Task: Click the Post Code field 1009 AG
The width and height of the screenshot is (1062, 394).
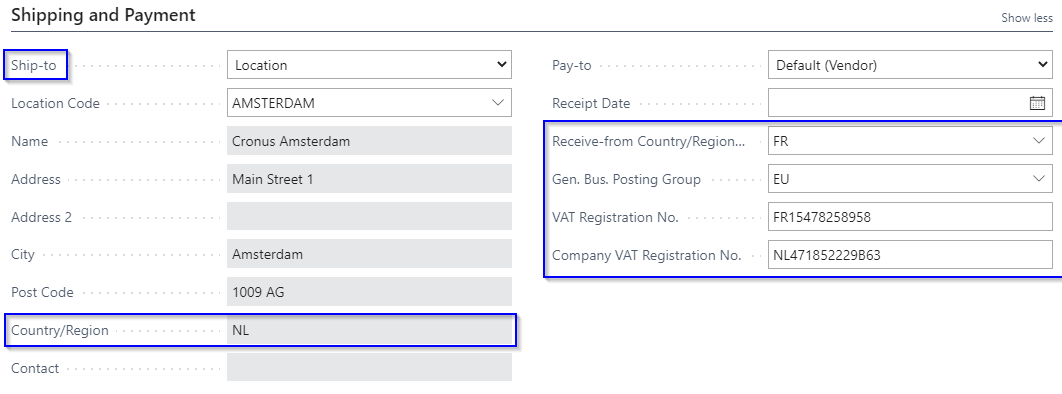Action: [x=369, y=292]
